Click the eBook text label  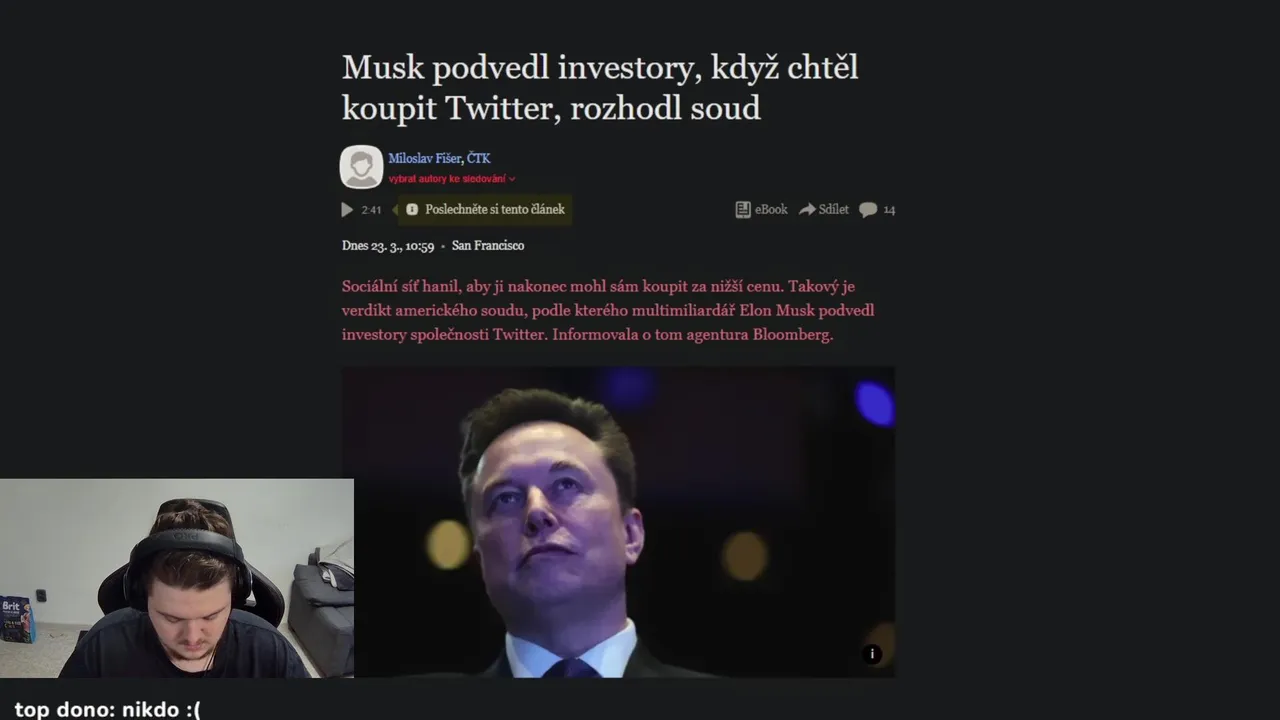point(771,210)
